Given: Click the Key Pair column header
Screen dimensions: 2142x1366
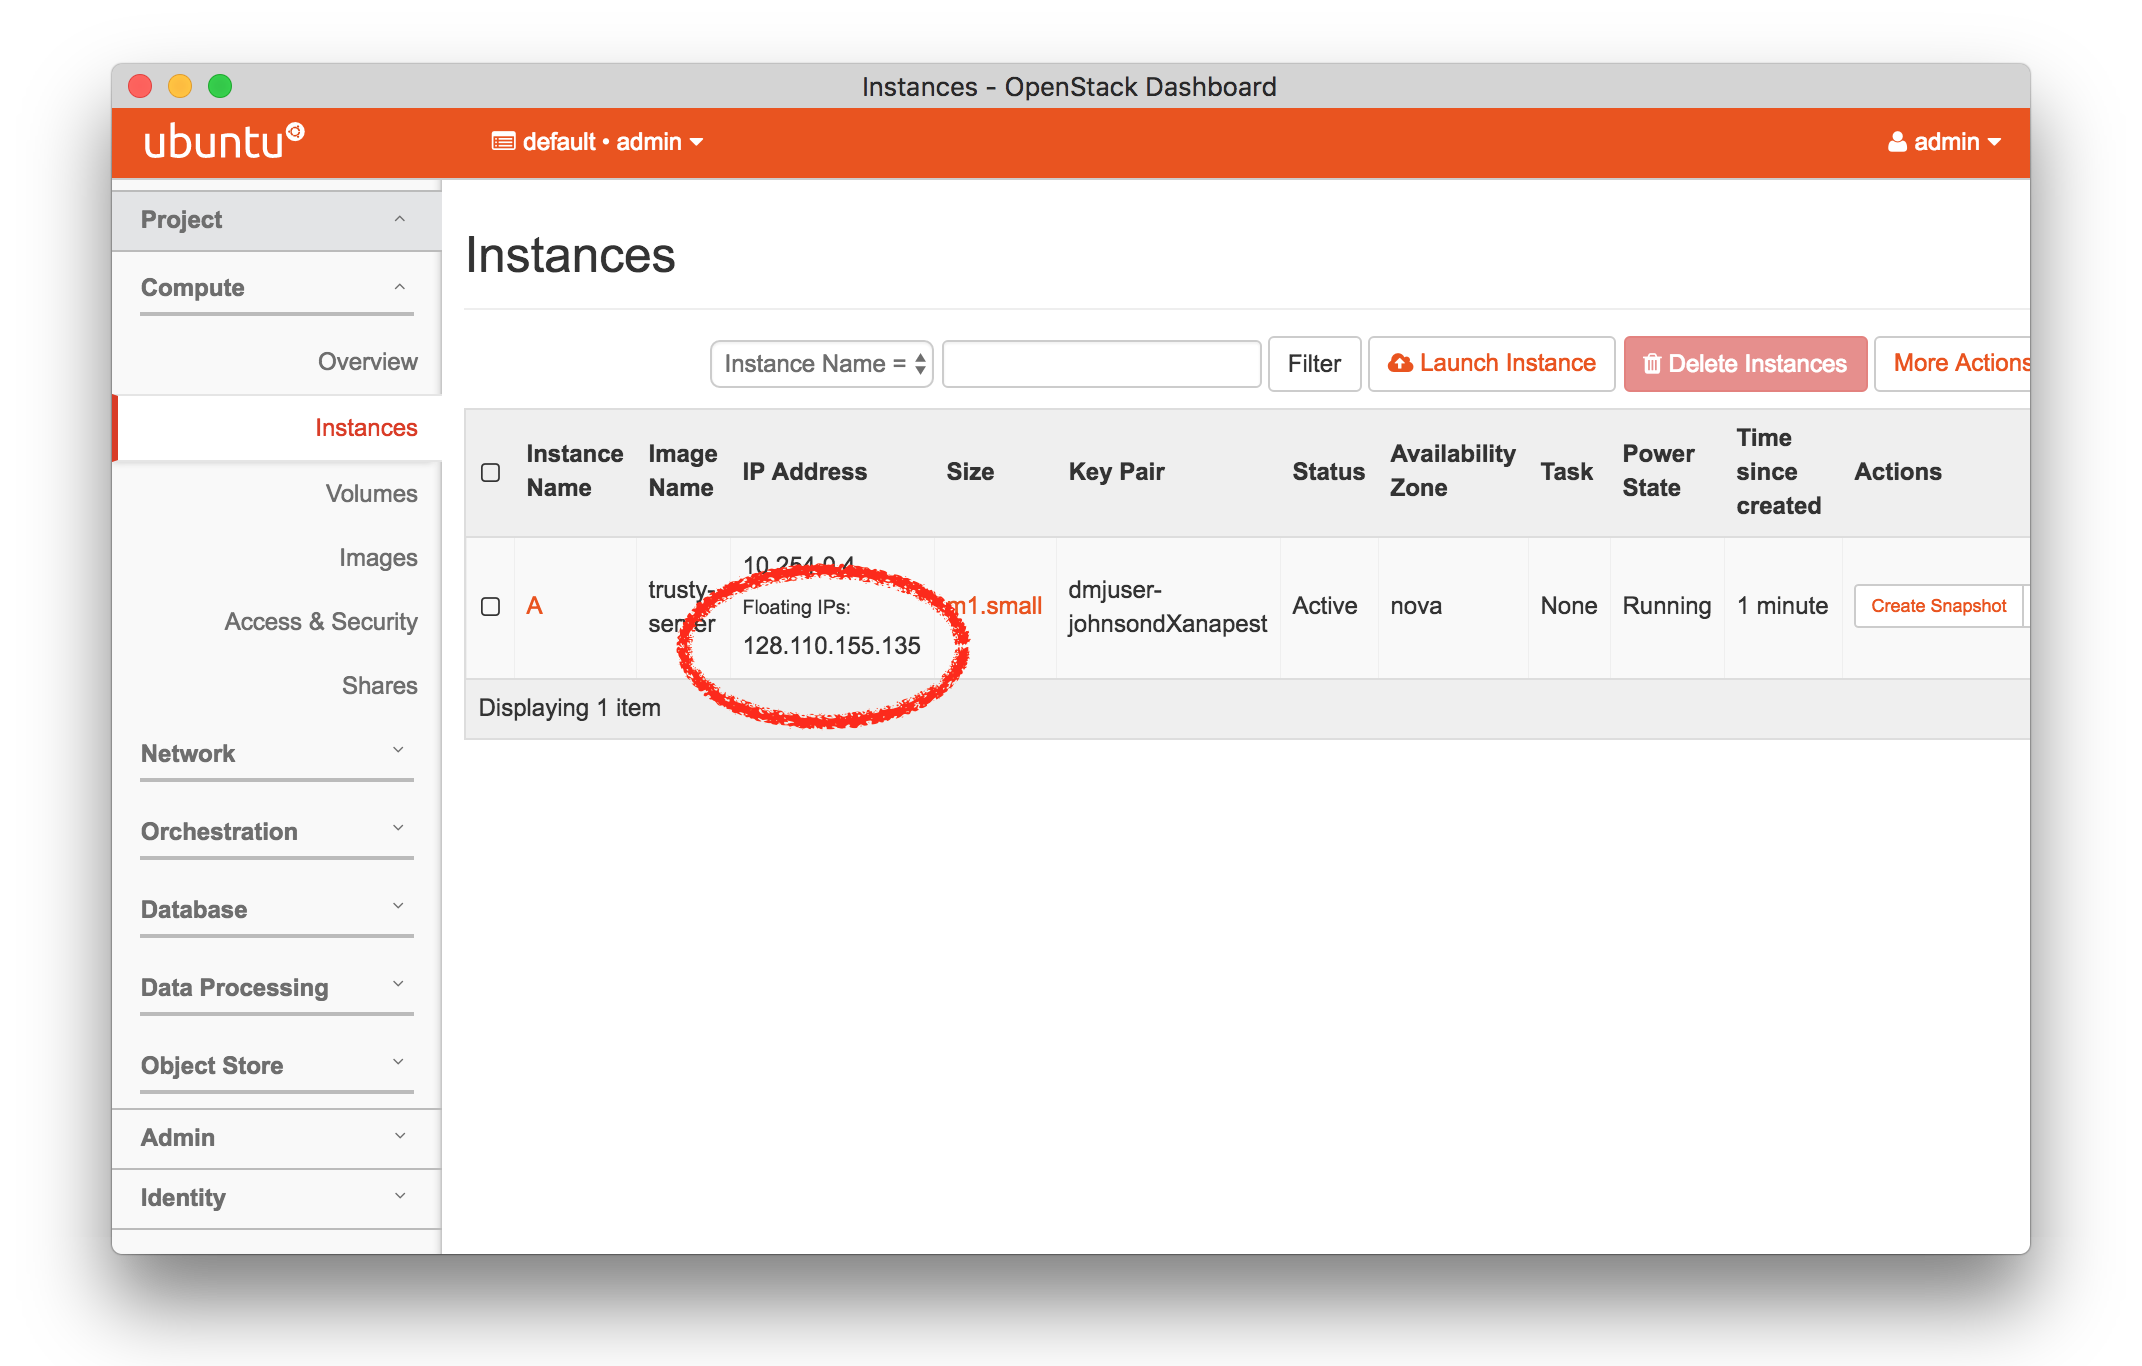Looking at the screenshot, I should pyautogui.click(x=1116, y=472).
